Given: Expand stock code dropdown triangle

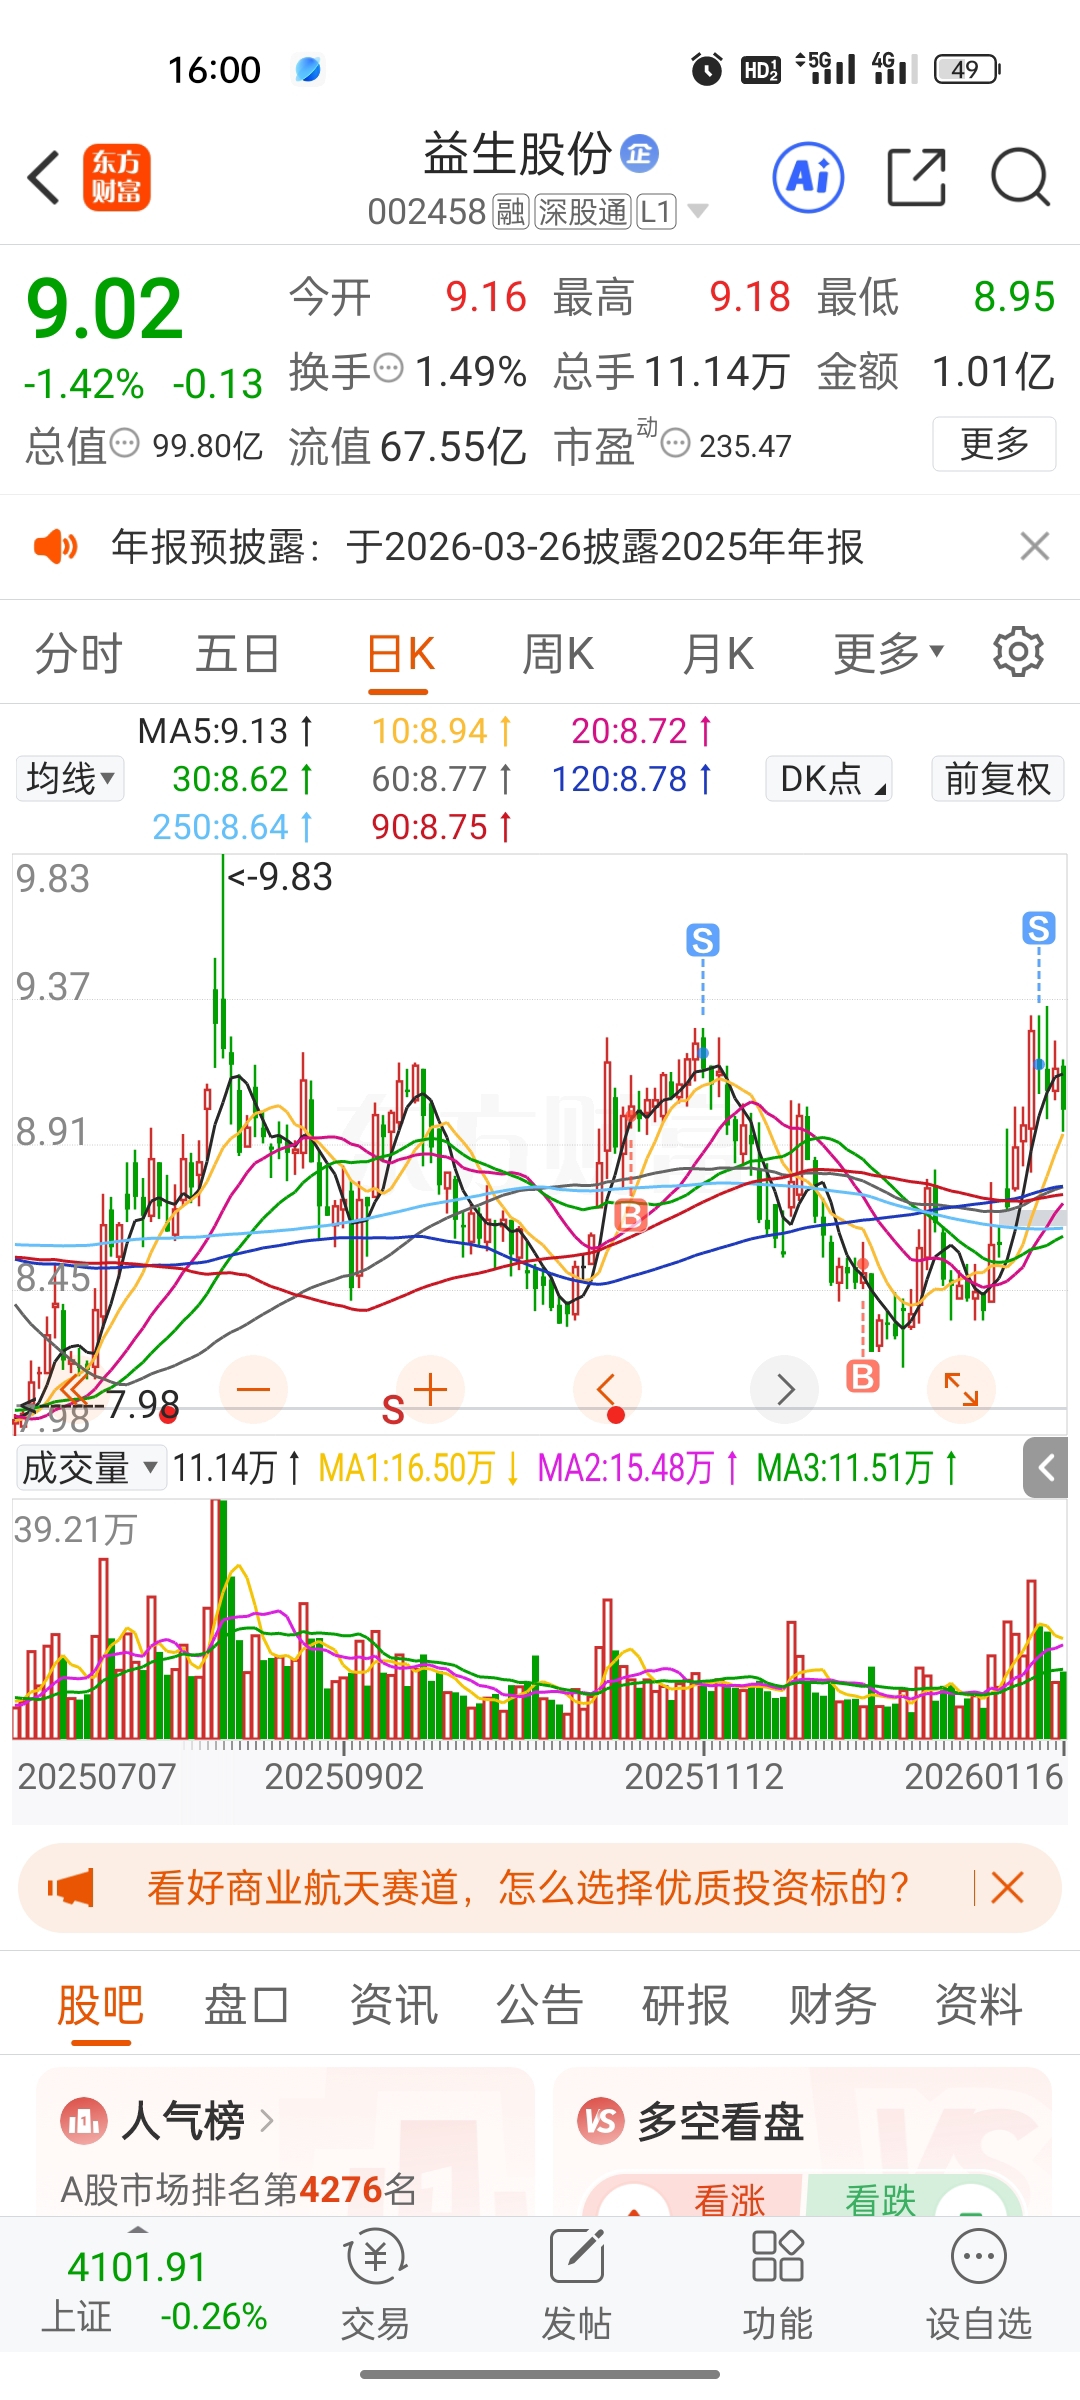Looking at the screenshot, I should point(698,211).
